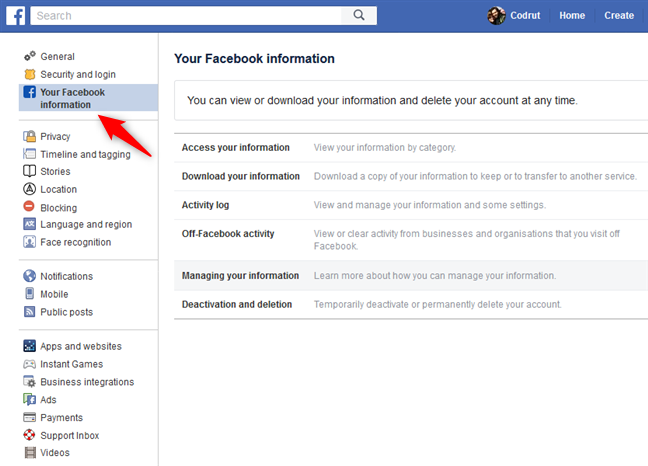648x466 pixels.
Task: Open General settings
Action: (57, 56)
